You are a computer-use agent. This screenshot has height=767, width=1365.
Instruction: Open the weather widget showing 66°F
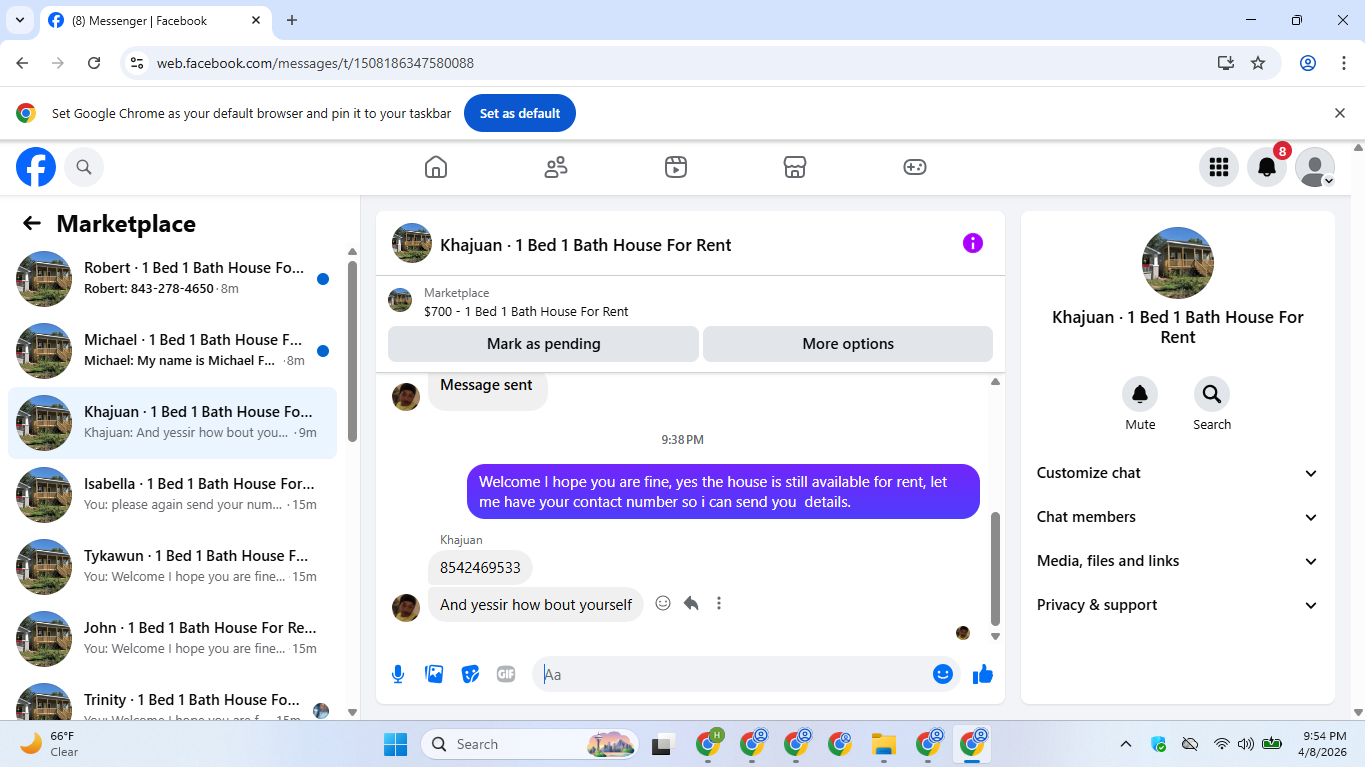pos(50,744)
